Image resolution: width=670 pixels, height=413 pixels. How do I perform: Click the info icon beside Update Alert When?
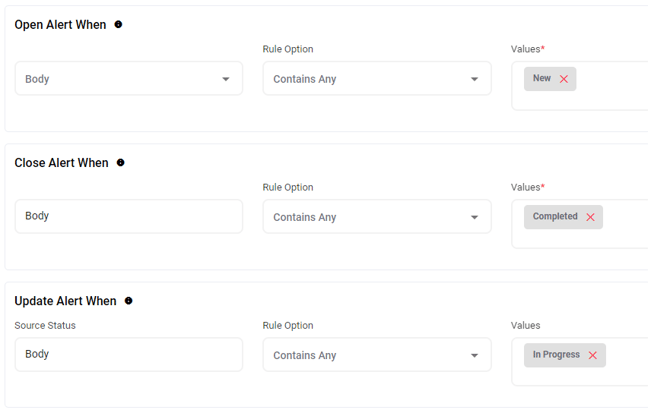(128, 300)
